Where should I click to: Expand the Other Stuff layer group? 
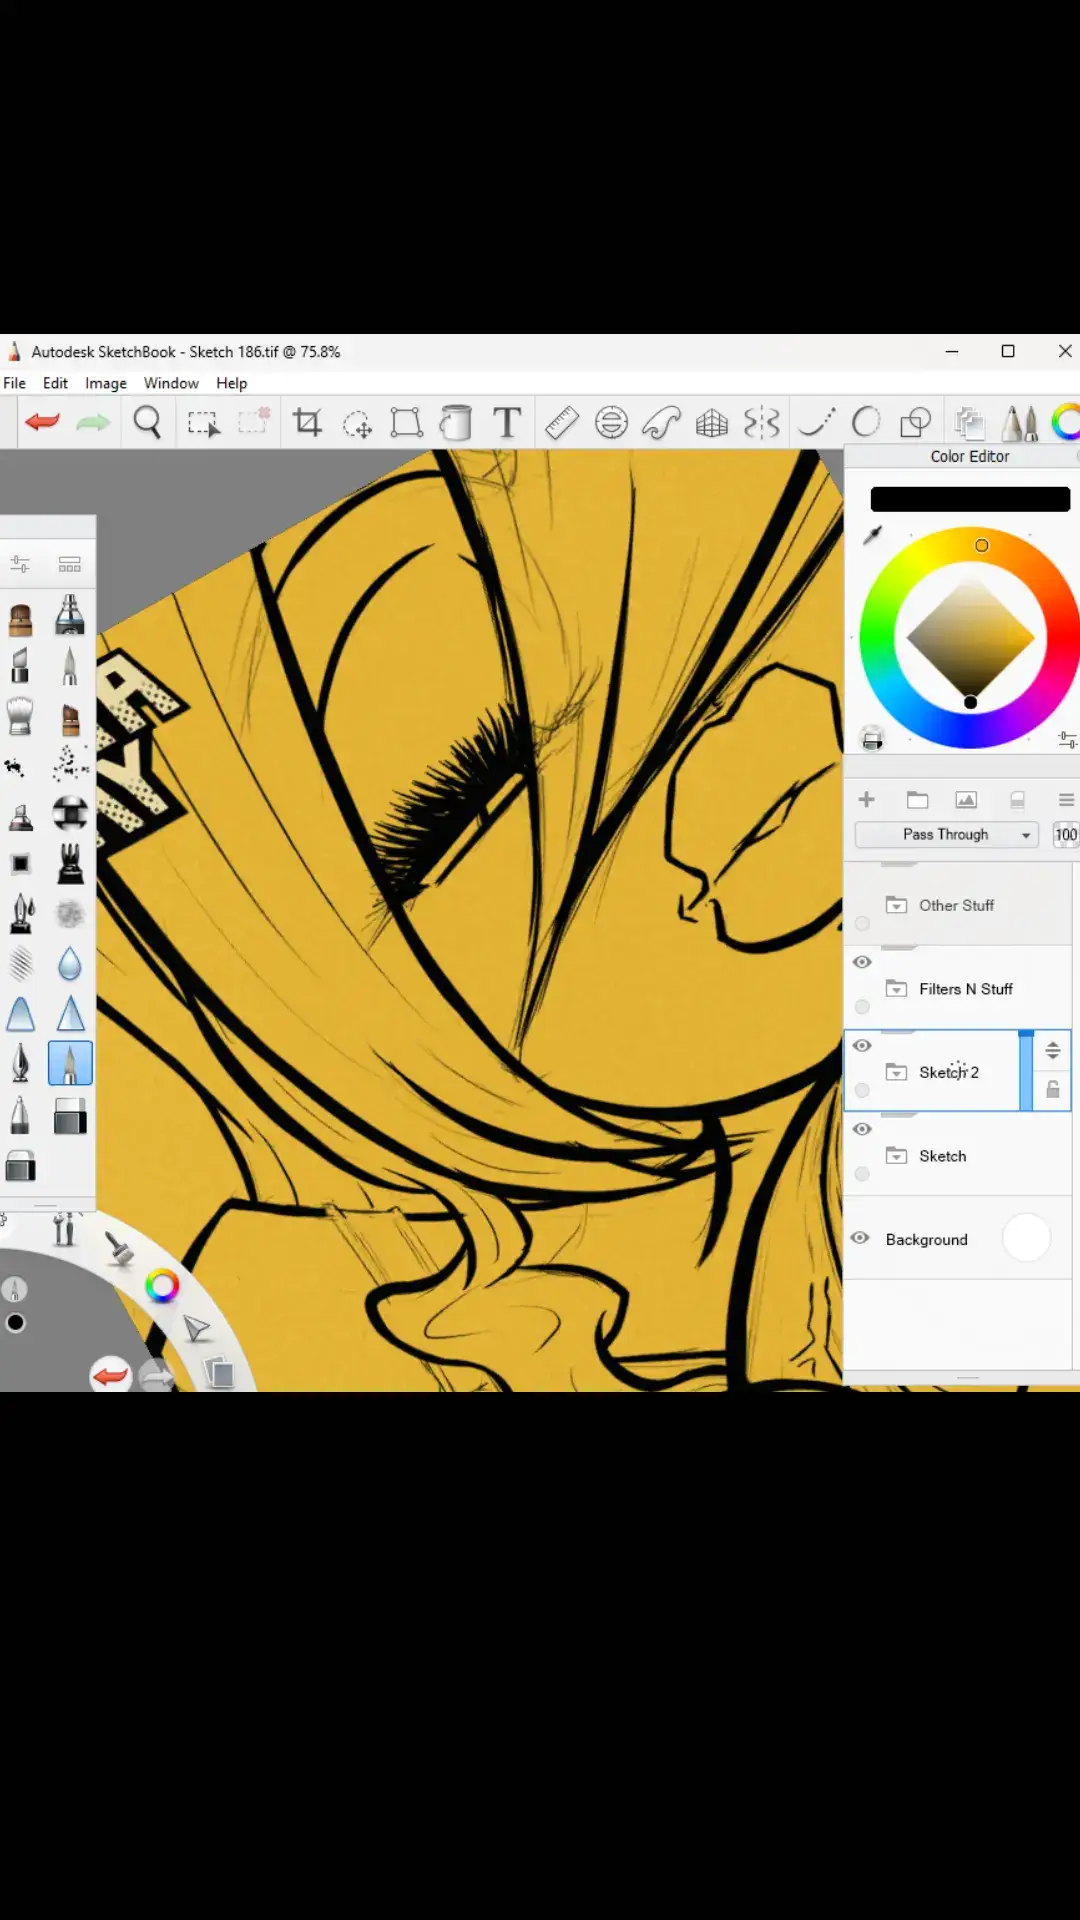point(897,905)
